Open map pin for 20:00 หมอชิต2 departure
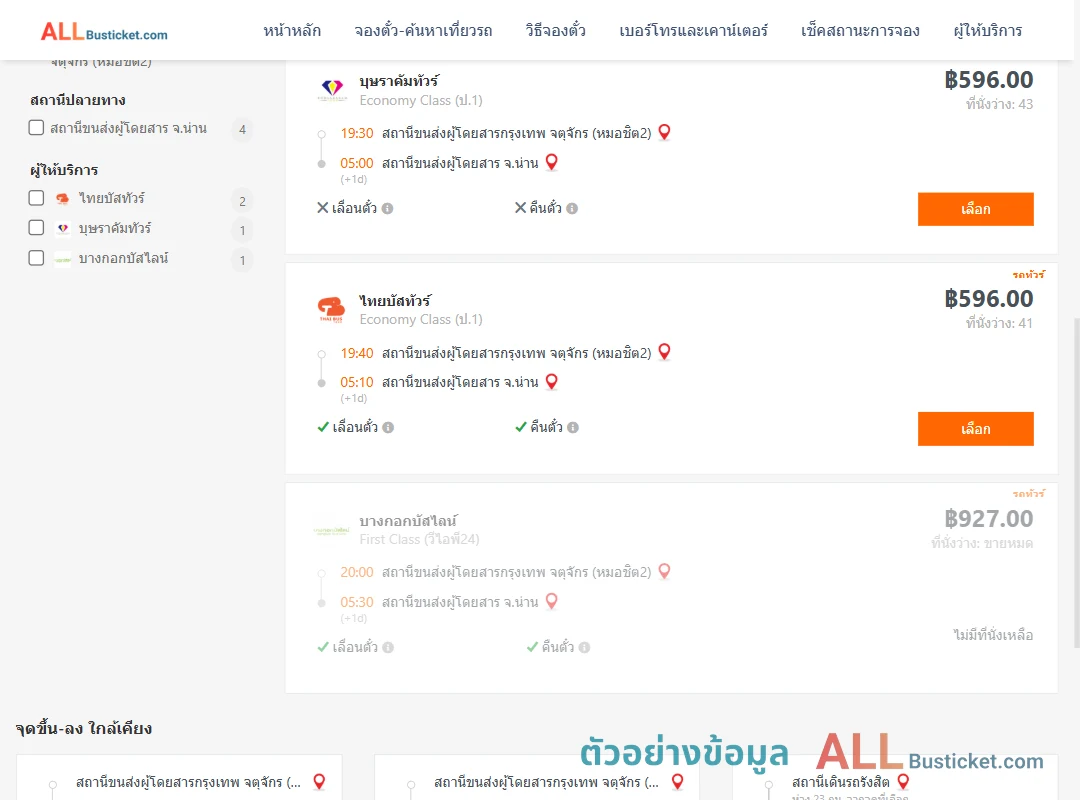The width and height of the screenshot is (1080, 800). (x=664, y=571)
